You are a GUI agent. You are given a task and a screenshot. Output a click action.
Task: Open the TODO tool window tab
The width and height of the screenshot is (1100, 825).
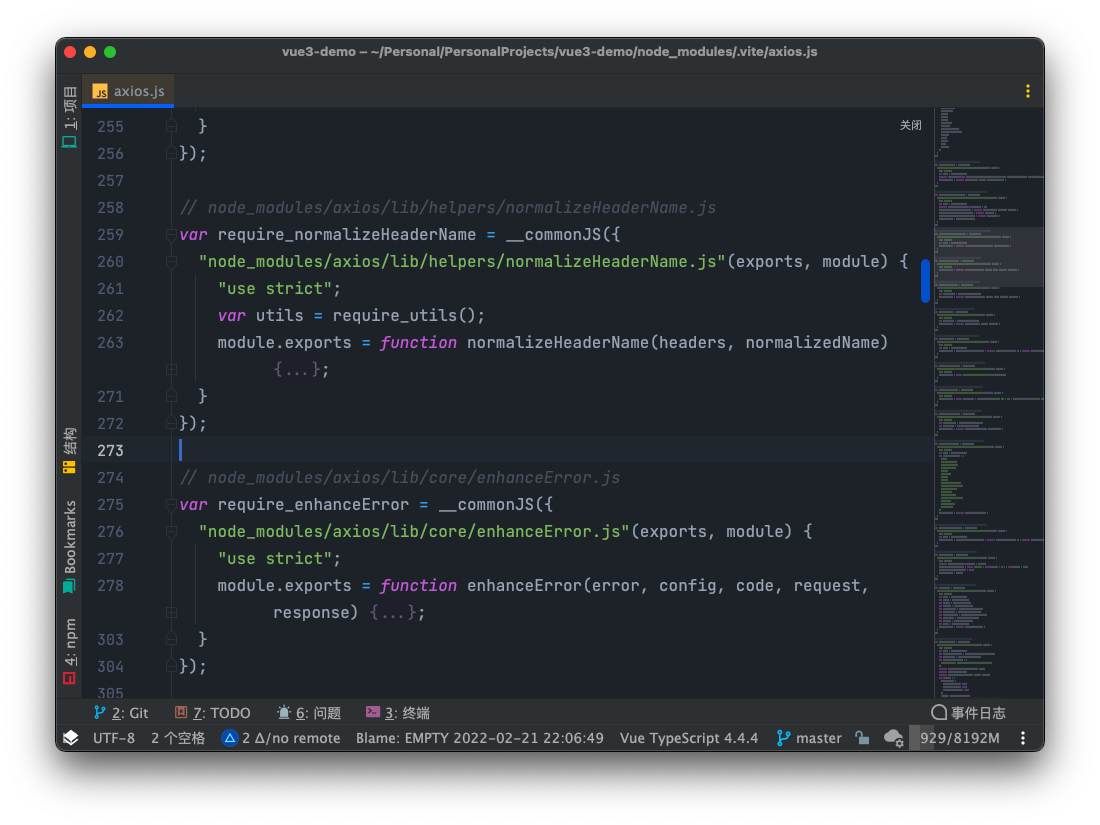[213, 713]
